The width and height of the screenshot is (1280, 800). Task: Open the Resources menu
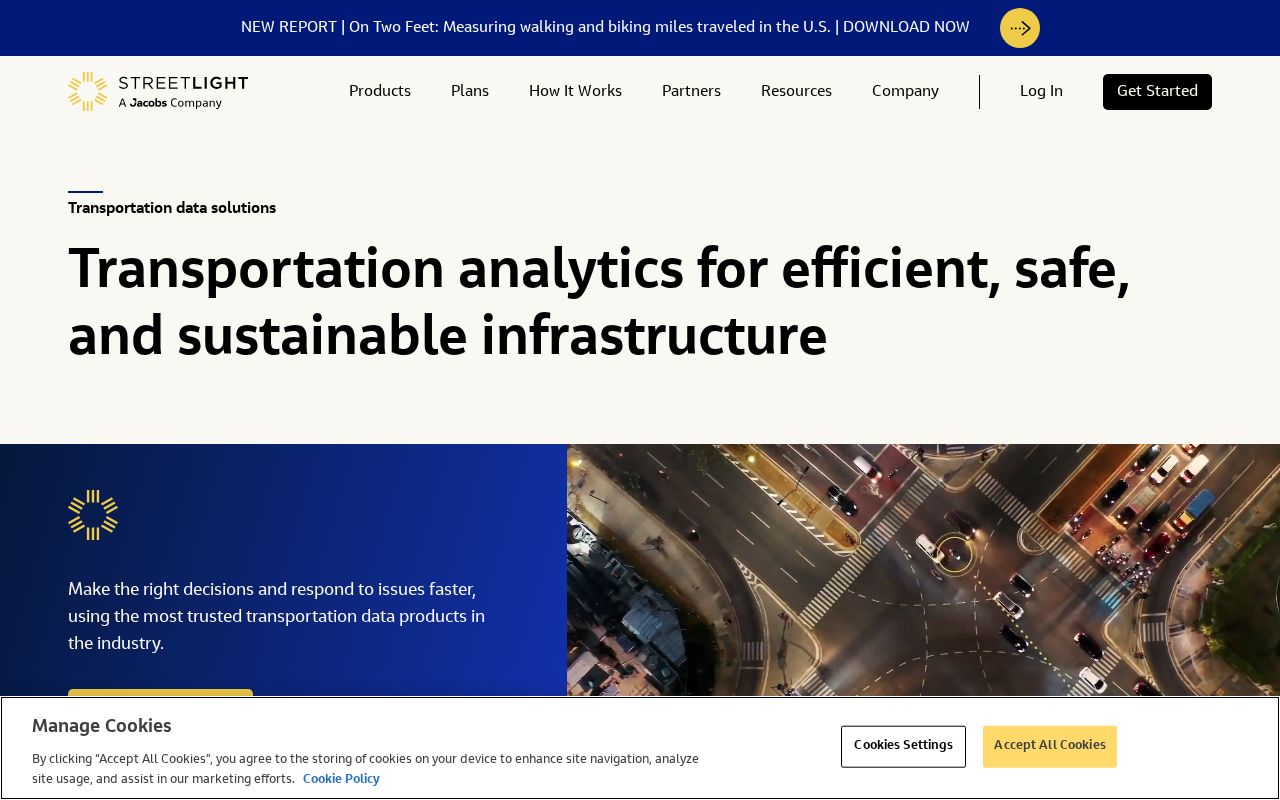coord(796,91)
